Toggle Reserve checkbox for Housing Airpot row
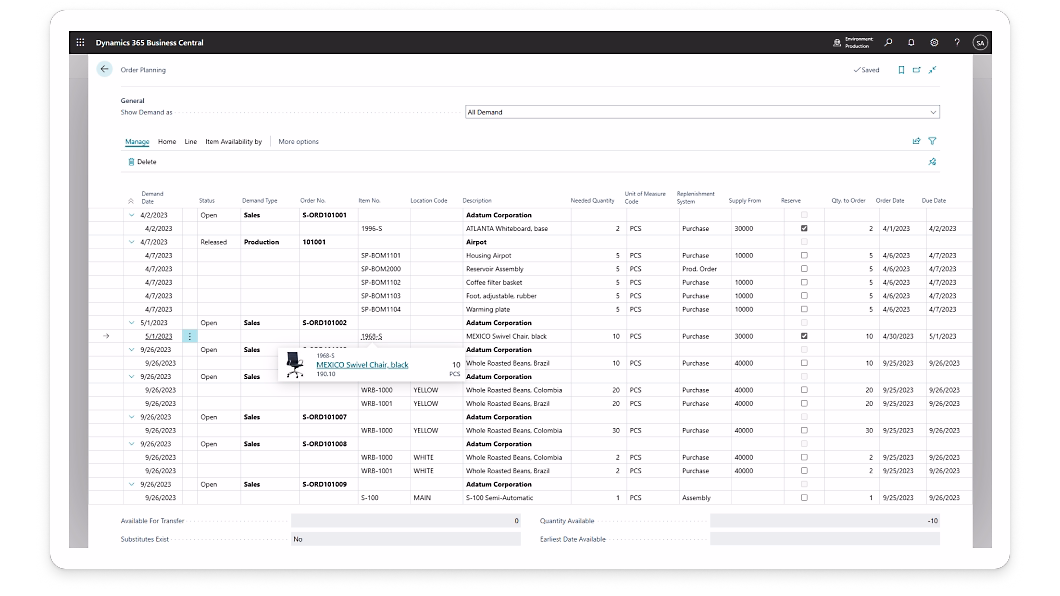 coord(804,255)
